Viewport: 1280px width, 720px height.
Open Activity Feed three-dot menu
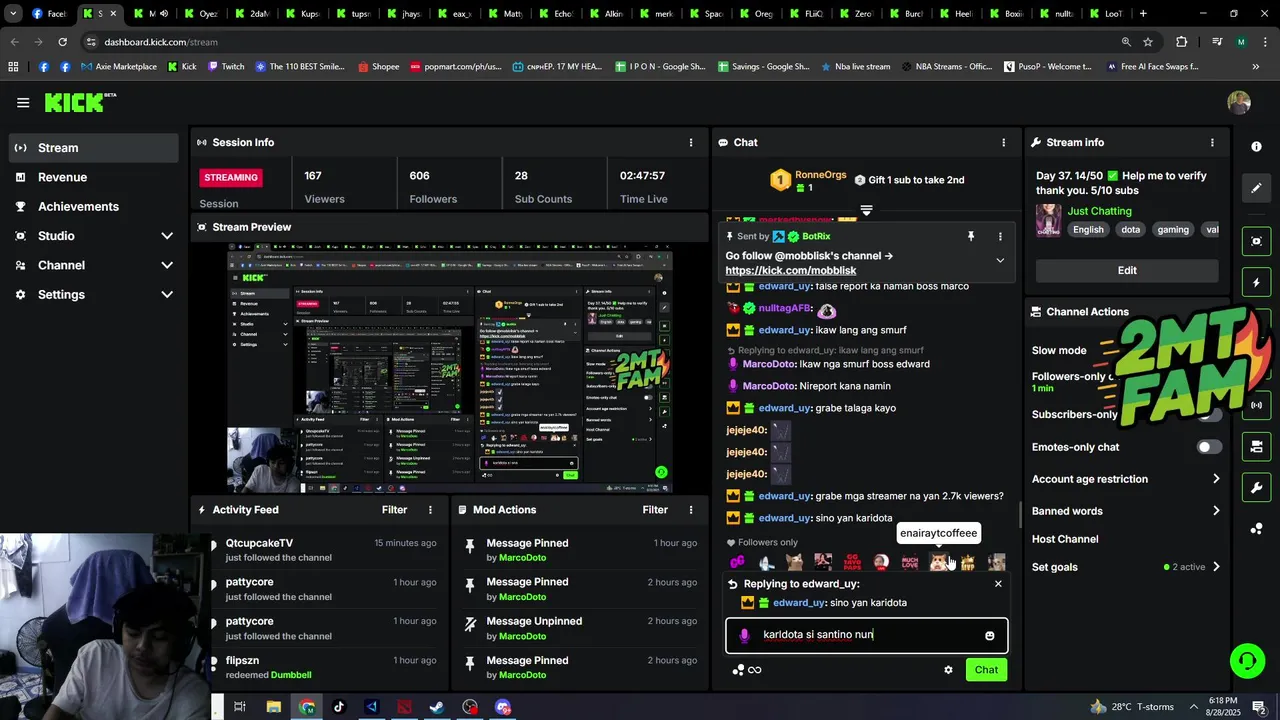[431, 509]
